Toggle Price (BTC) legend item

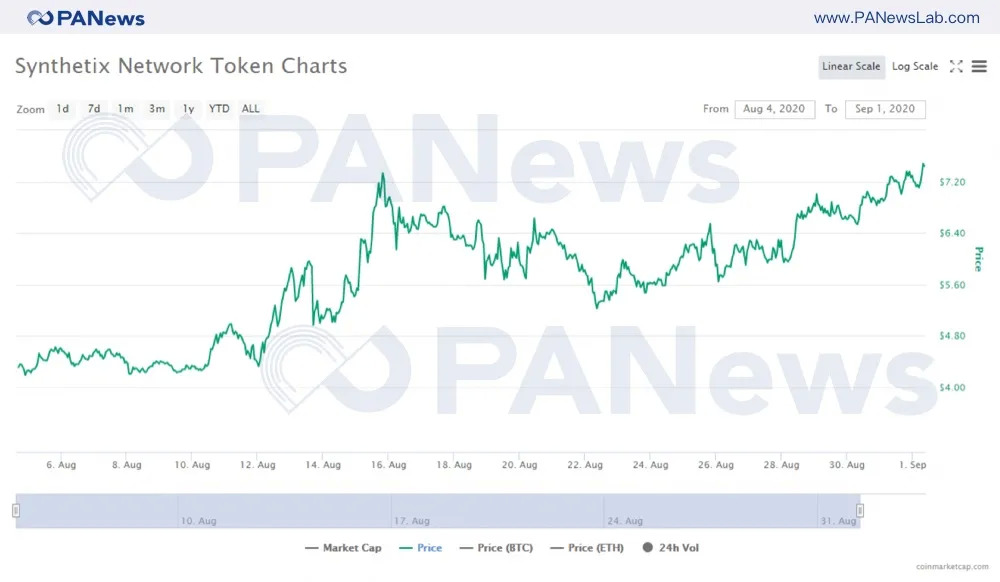click(495, 548)
